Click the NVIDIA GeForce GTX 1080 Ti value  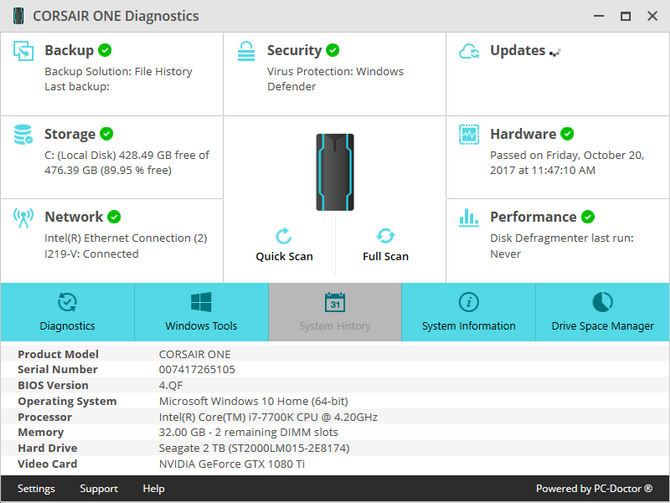tap(232, 464)
